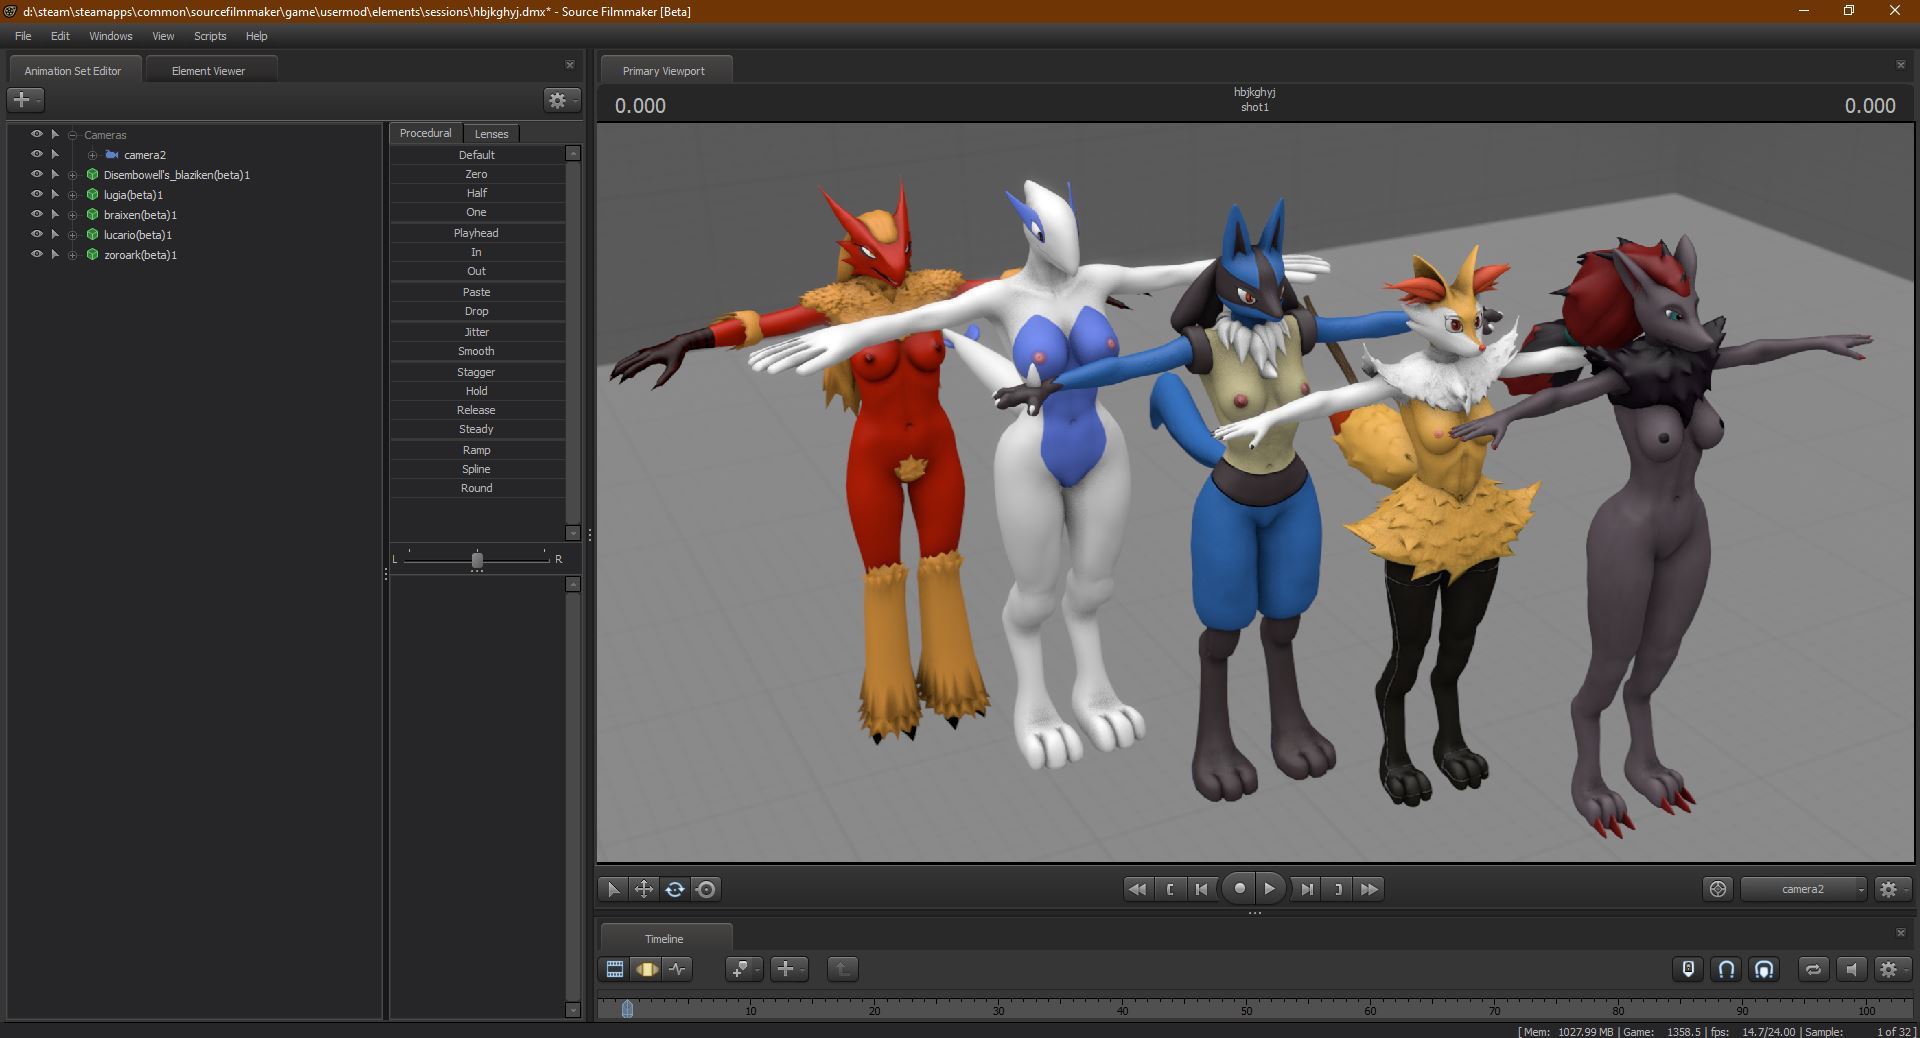Apply the Smooth procedural preset
1920x1038 pixels.
[477, 351]
